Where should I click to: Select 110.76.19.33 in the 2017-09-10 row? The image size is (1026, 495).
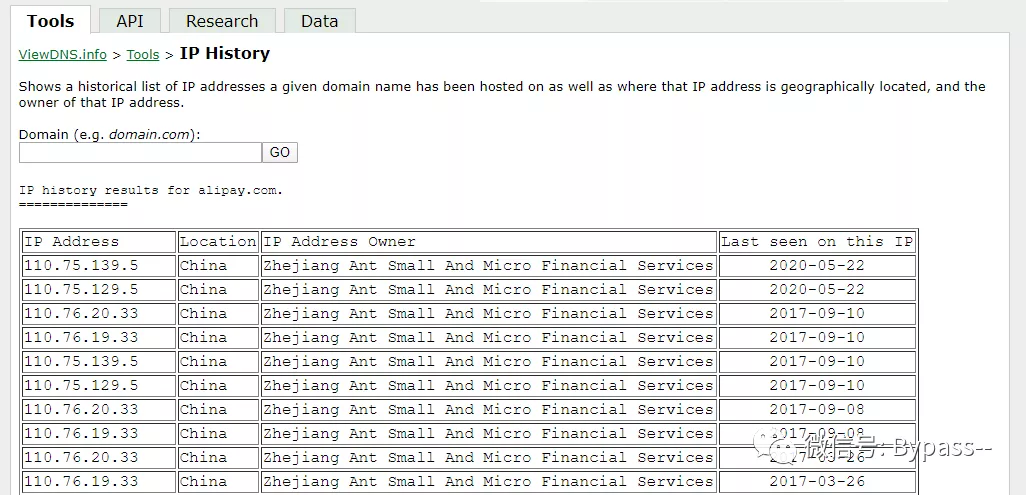click(80, 338)
